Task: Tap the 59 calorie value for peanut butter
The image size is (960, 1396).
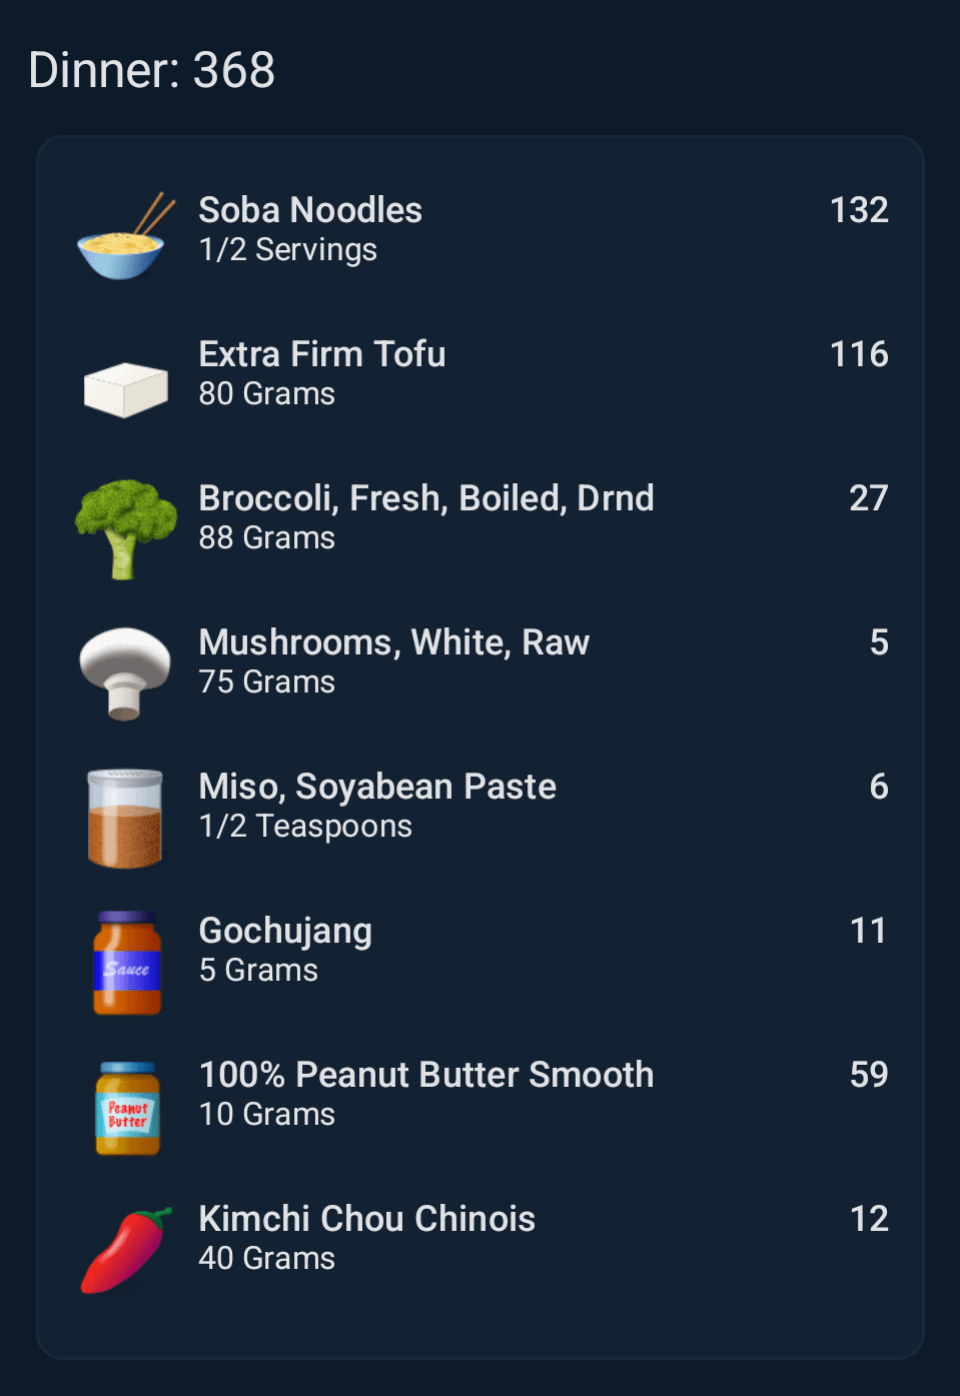Action: [x=869, y=1075]
